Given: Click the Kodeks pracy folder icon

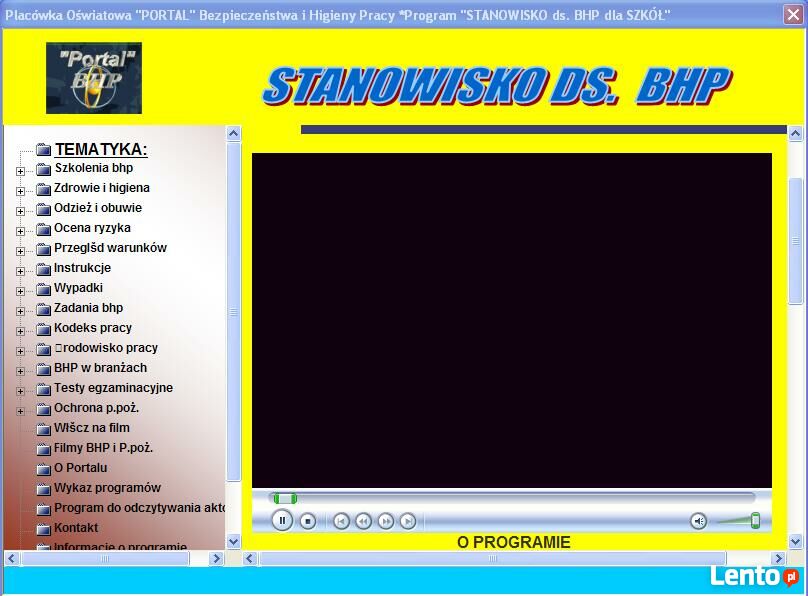Looking at the screenshot, I should [x=43, y=329].
